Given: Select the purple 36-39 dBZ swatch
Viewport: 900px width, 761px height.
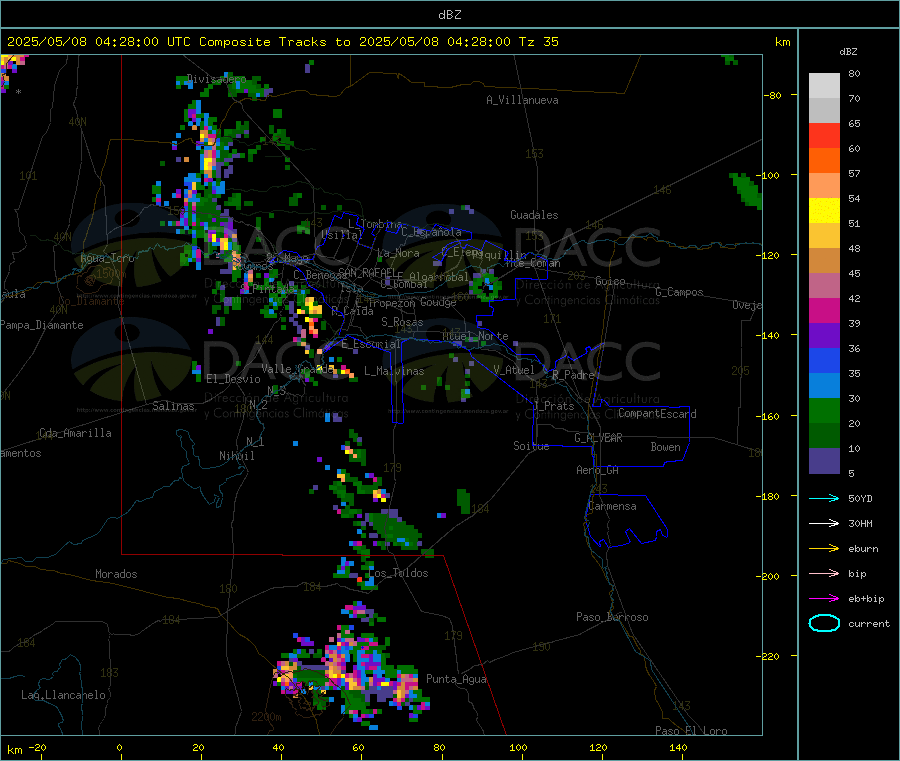Looking at the screenshot, I should pyautogui.click(x=824, y=336).
